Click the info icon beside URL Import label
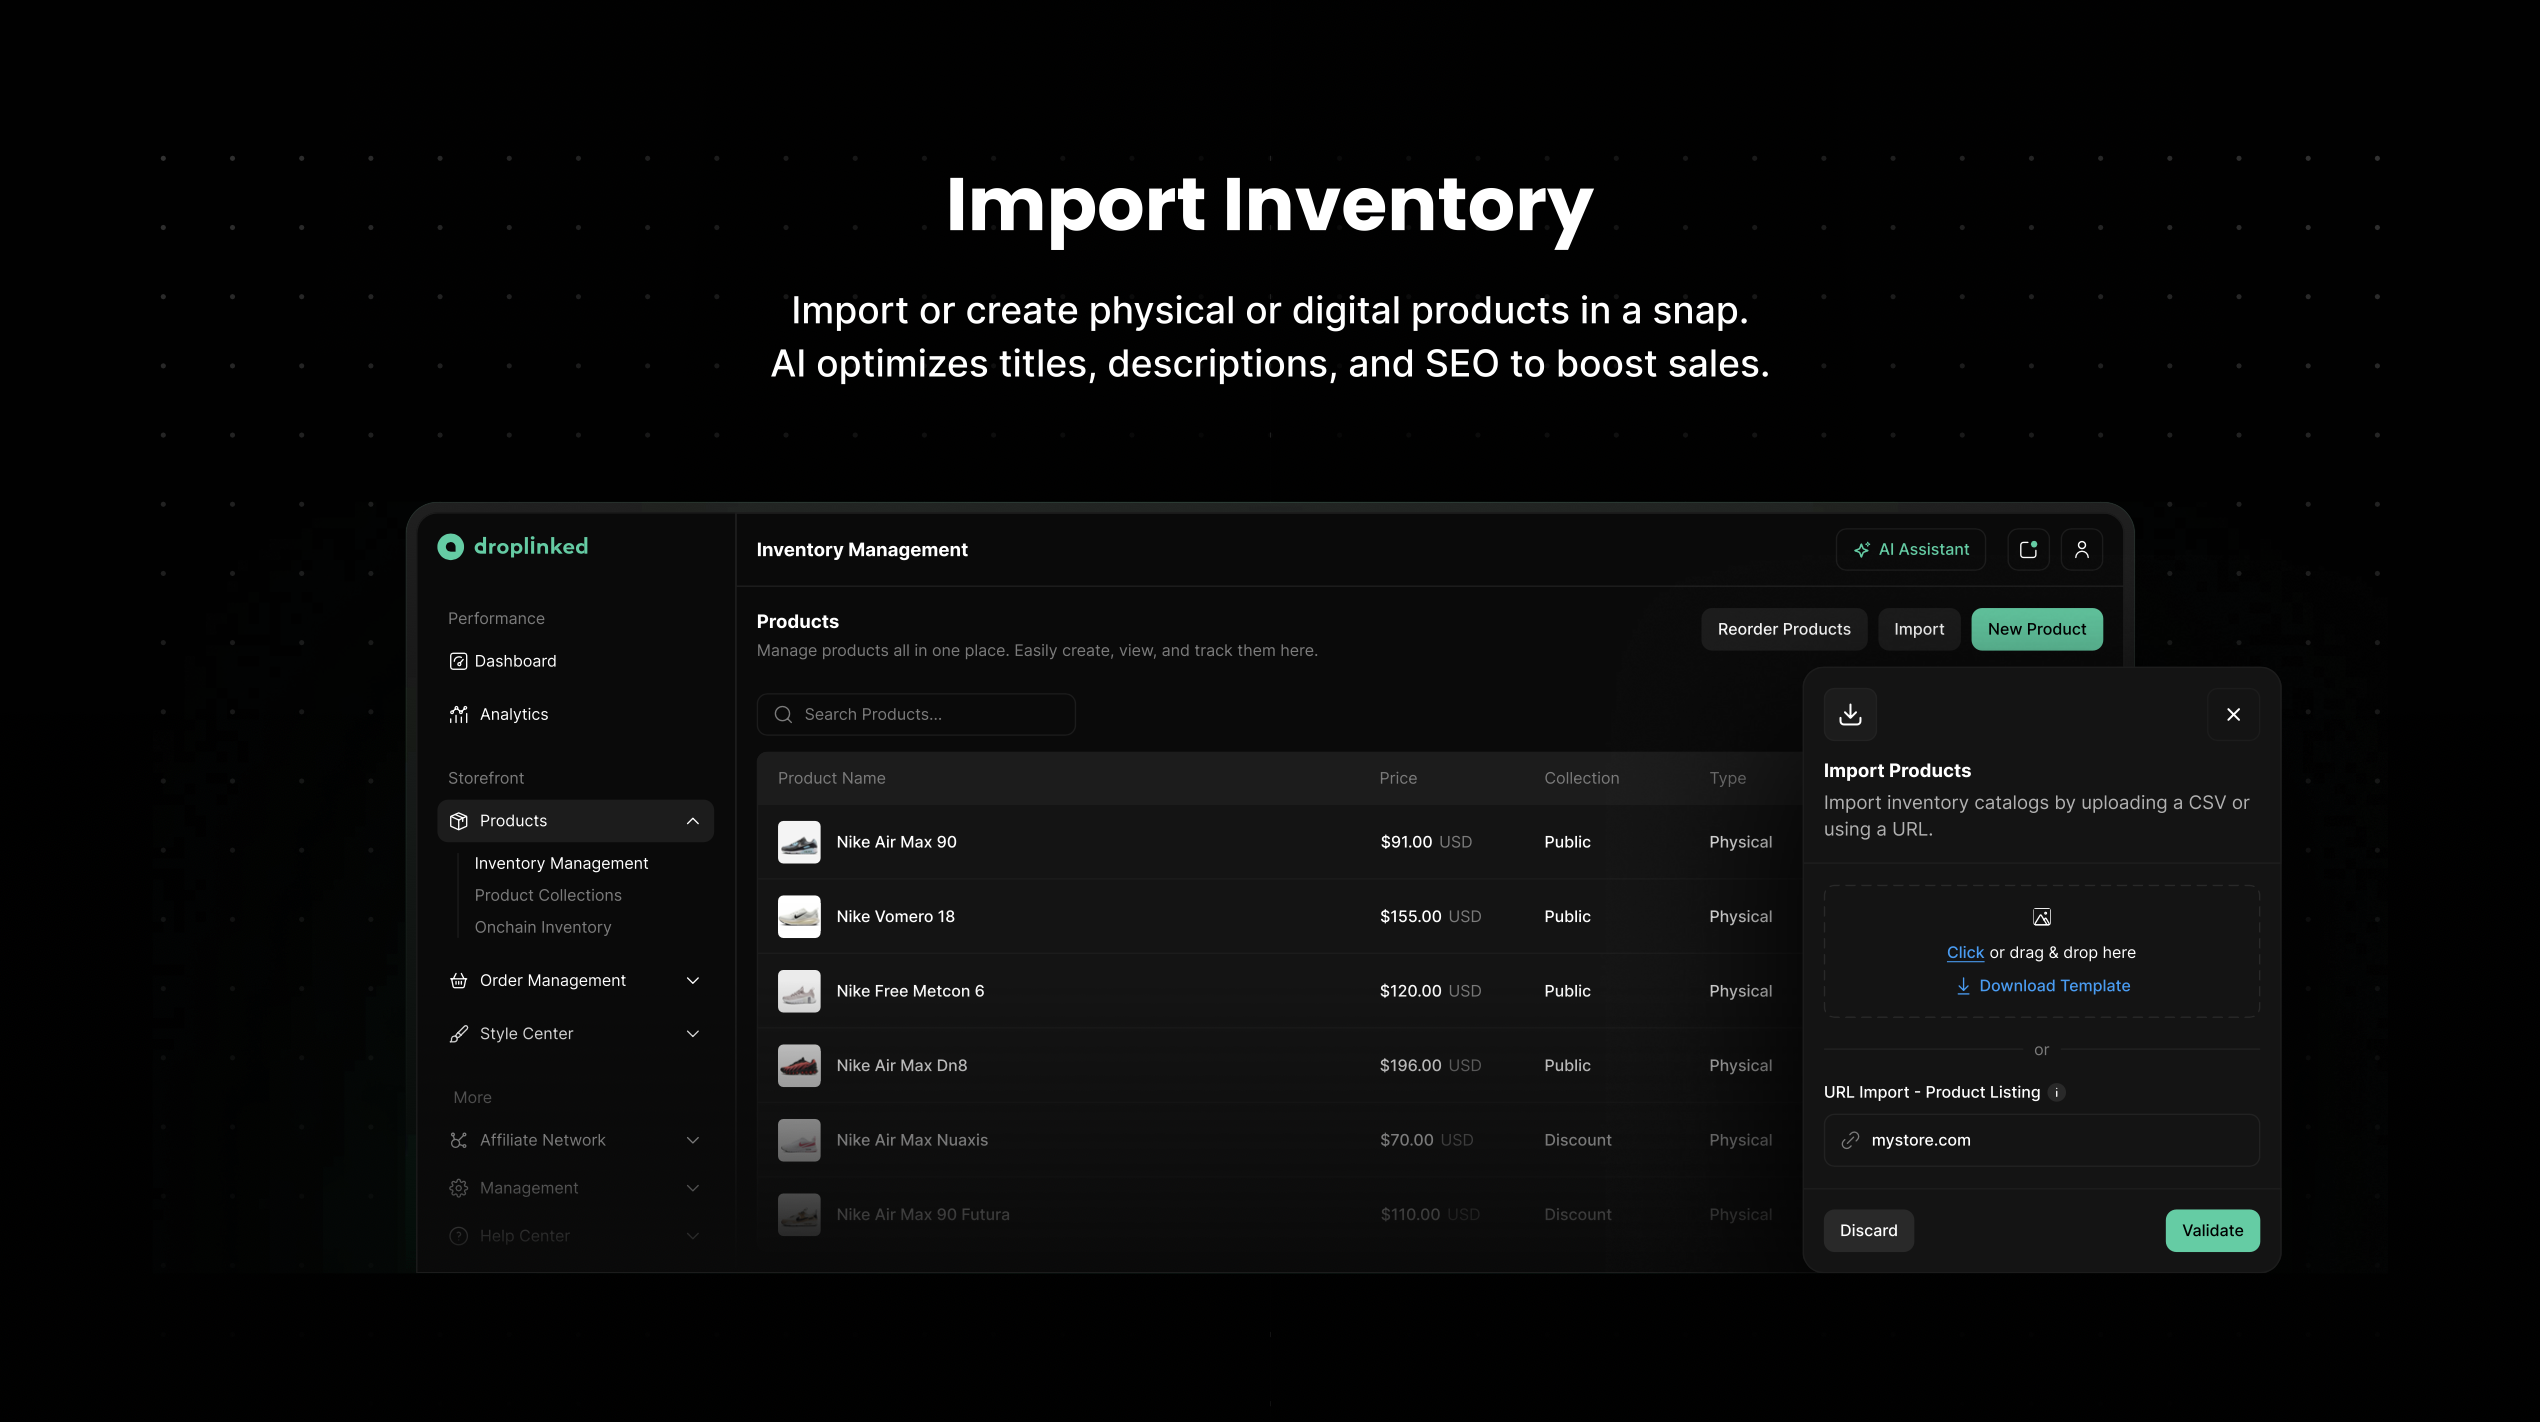 coord(2057,1092)
